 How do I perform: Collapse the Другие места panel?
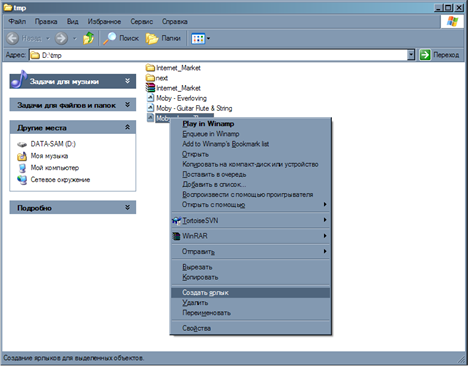point(127,127)
